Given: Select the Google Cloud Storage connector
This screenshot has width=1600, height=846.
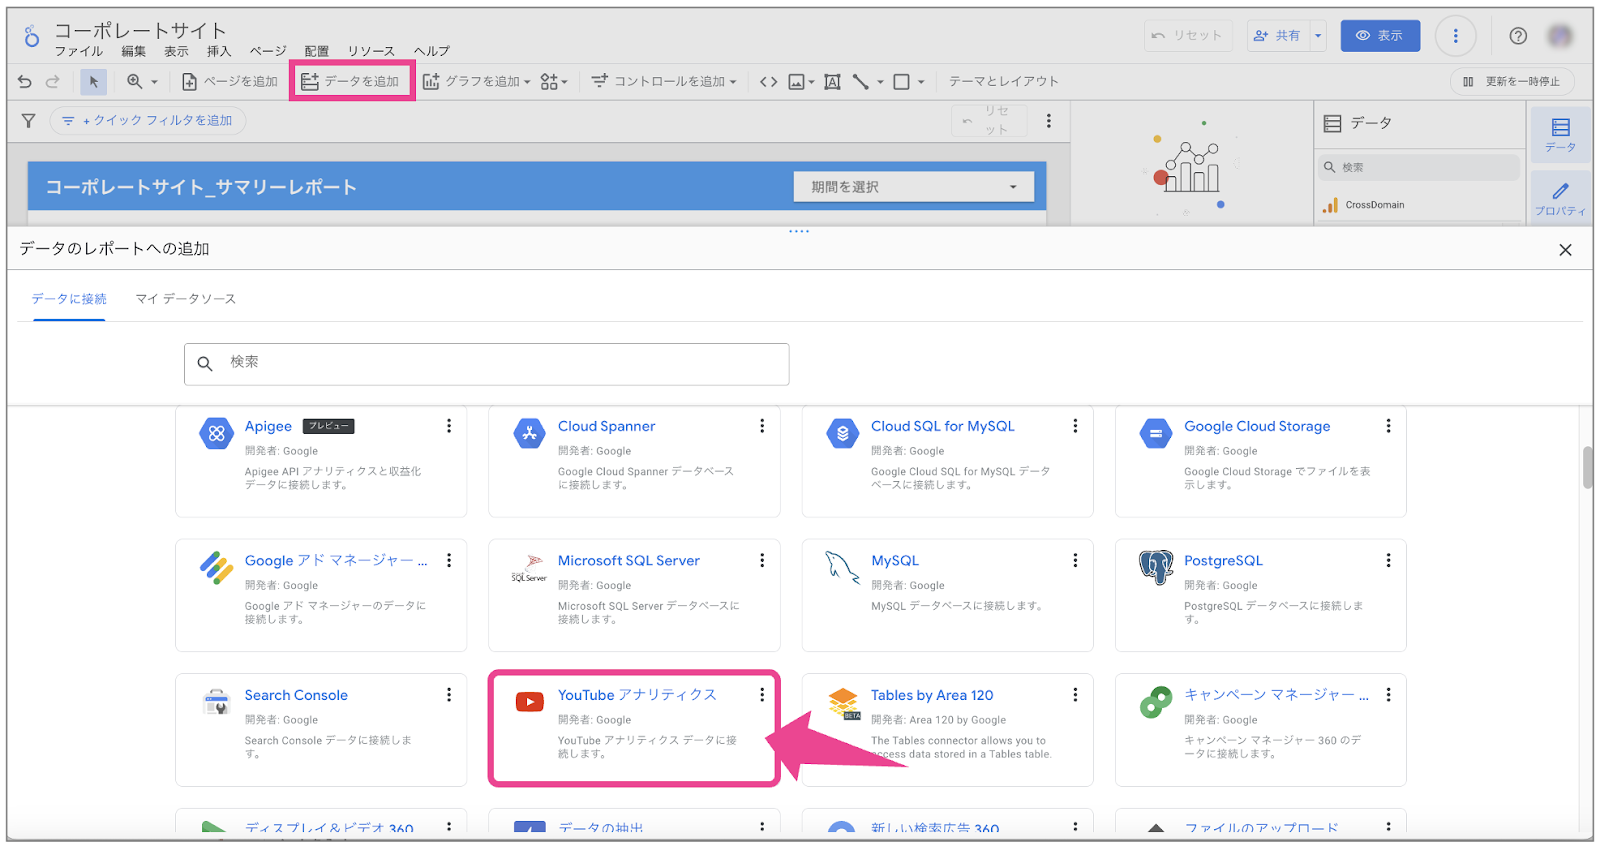Looking at the screenshot, I should [x=1261, y=461].
